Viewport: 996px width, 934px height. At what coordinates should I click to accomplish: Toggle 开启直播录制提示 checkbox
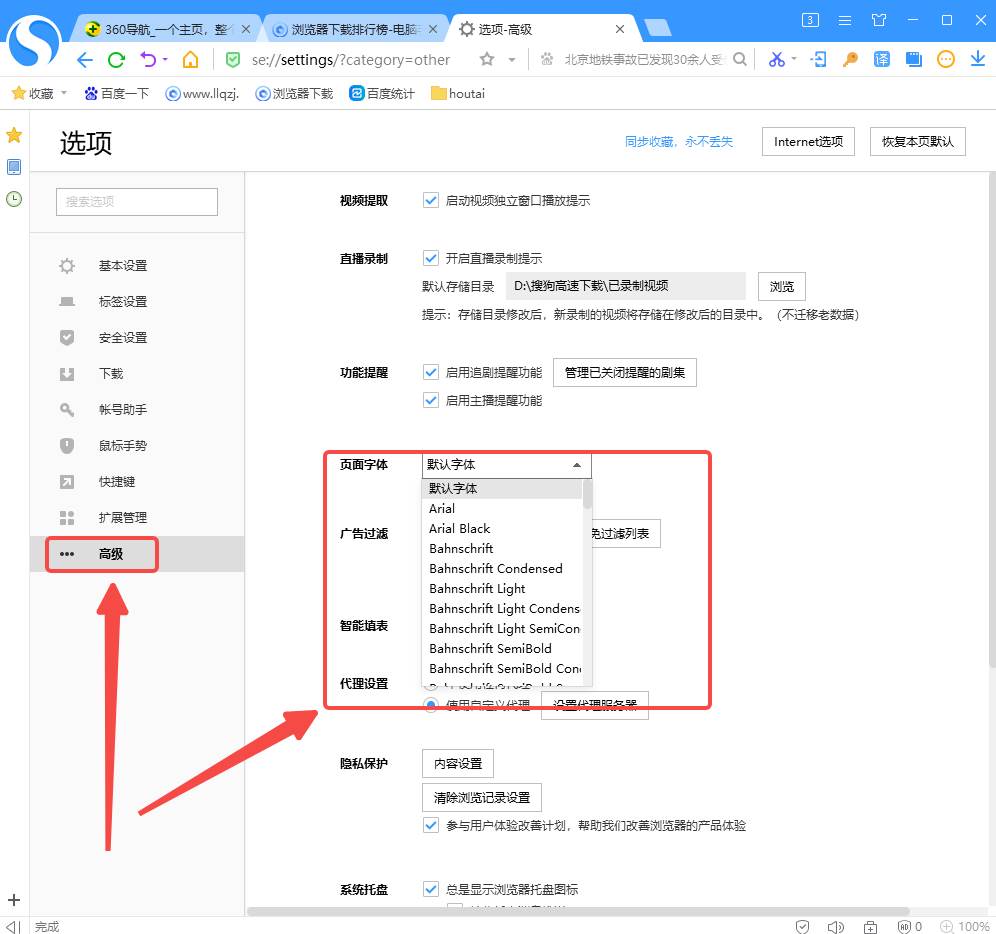click(x=431, y=258)
